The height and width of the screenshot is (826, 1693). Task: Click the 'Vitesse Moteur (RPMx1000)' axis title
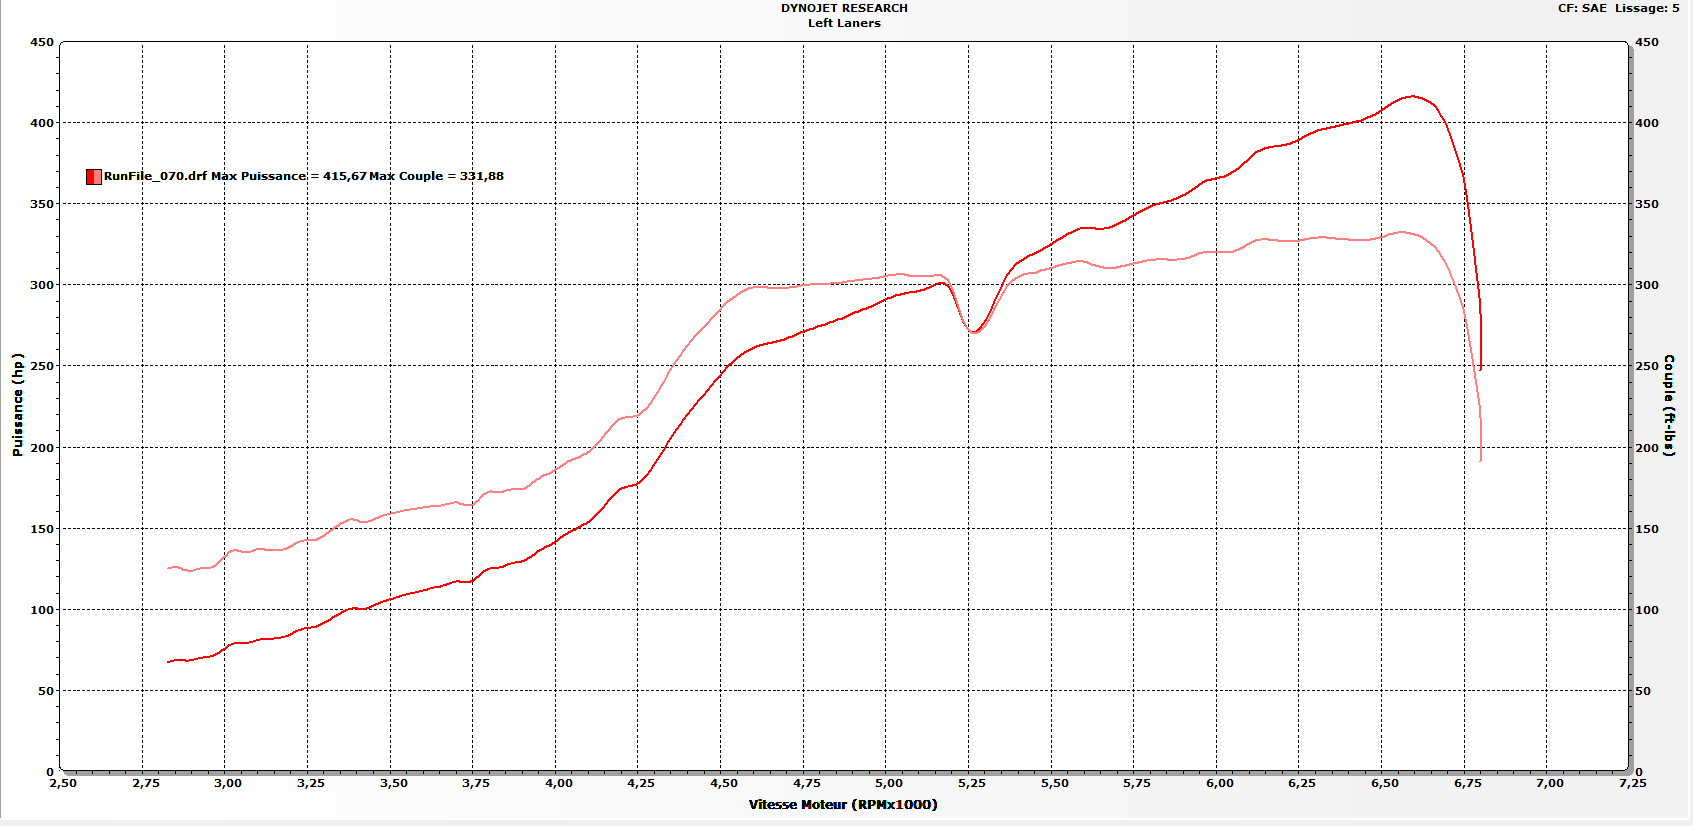point(843,804)
